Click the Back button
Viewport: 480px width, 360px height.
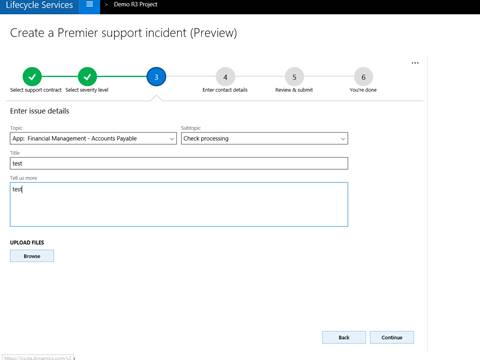point(344,337)
